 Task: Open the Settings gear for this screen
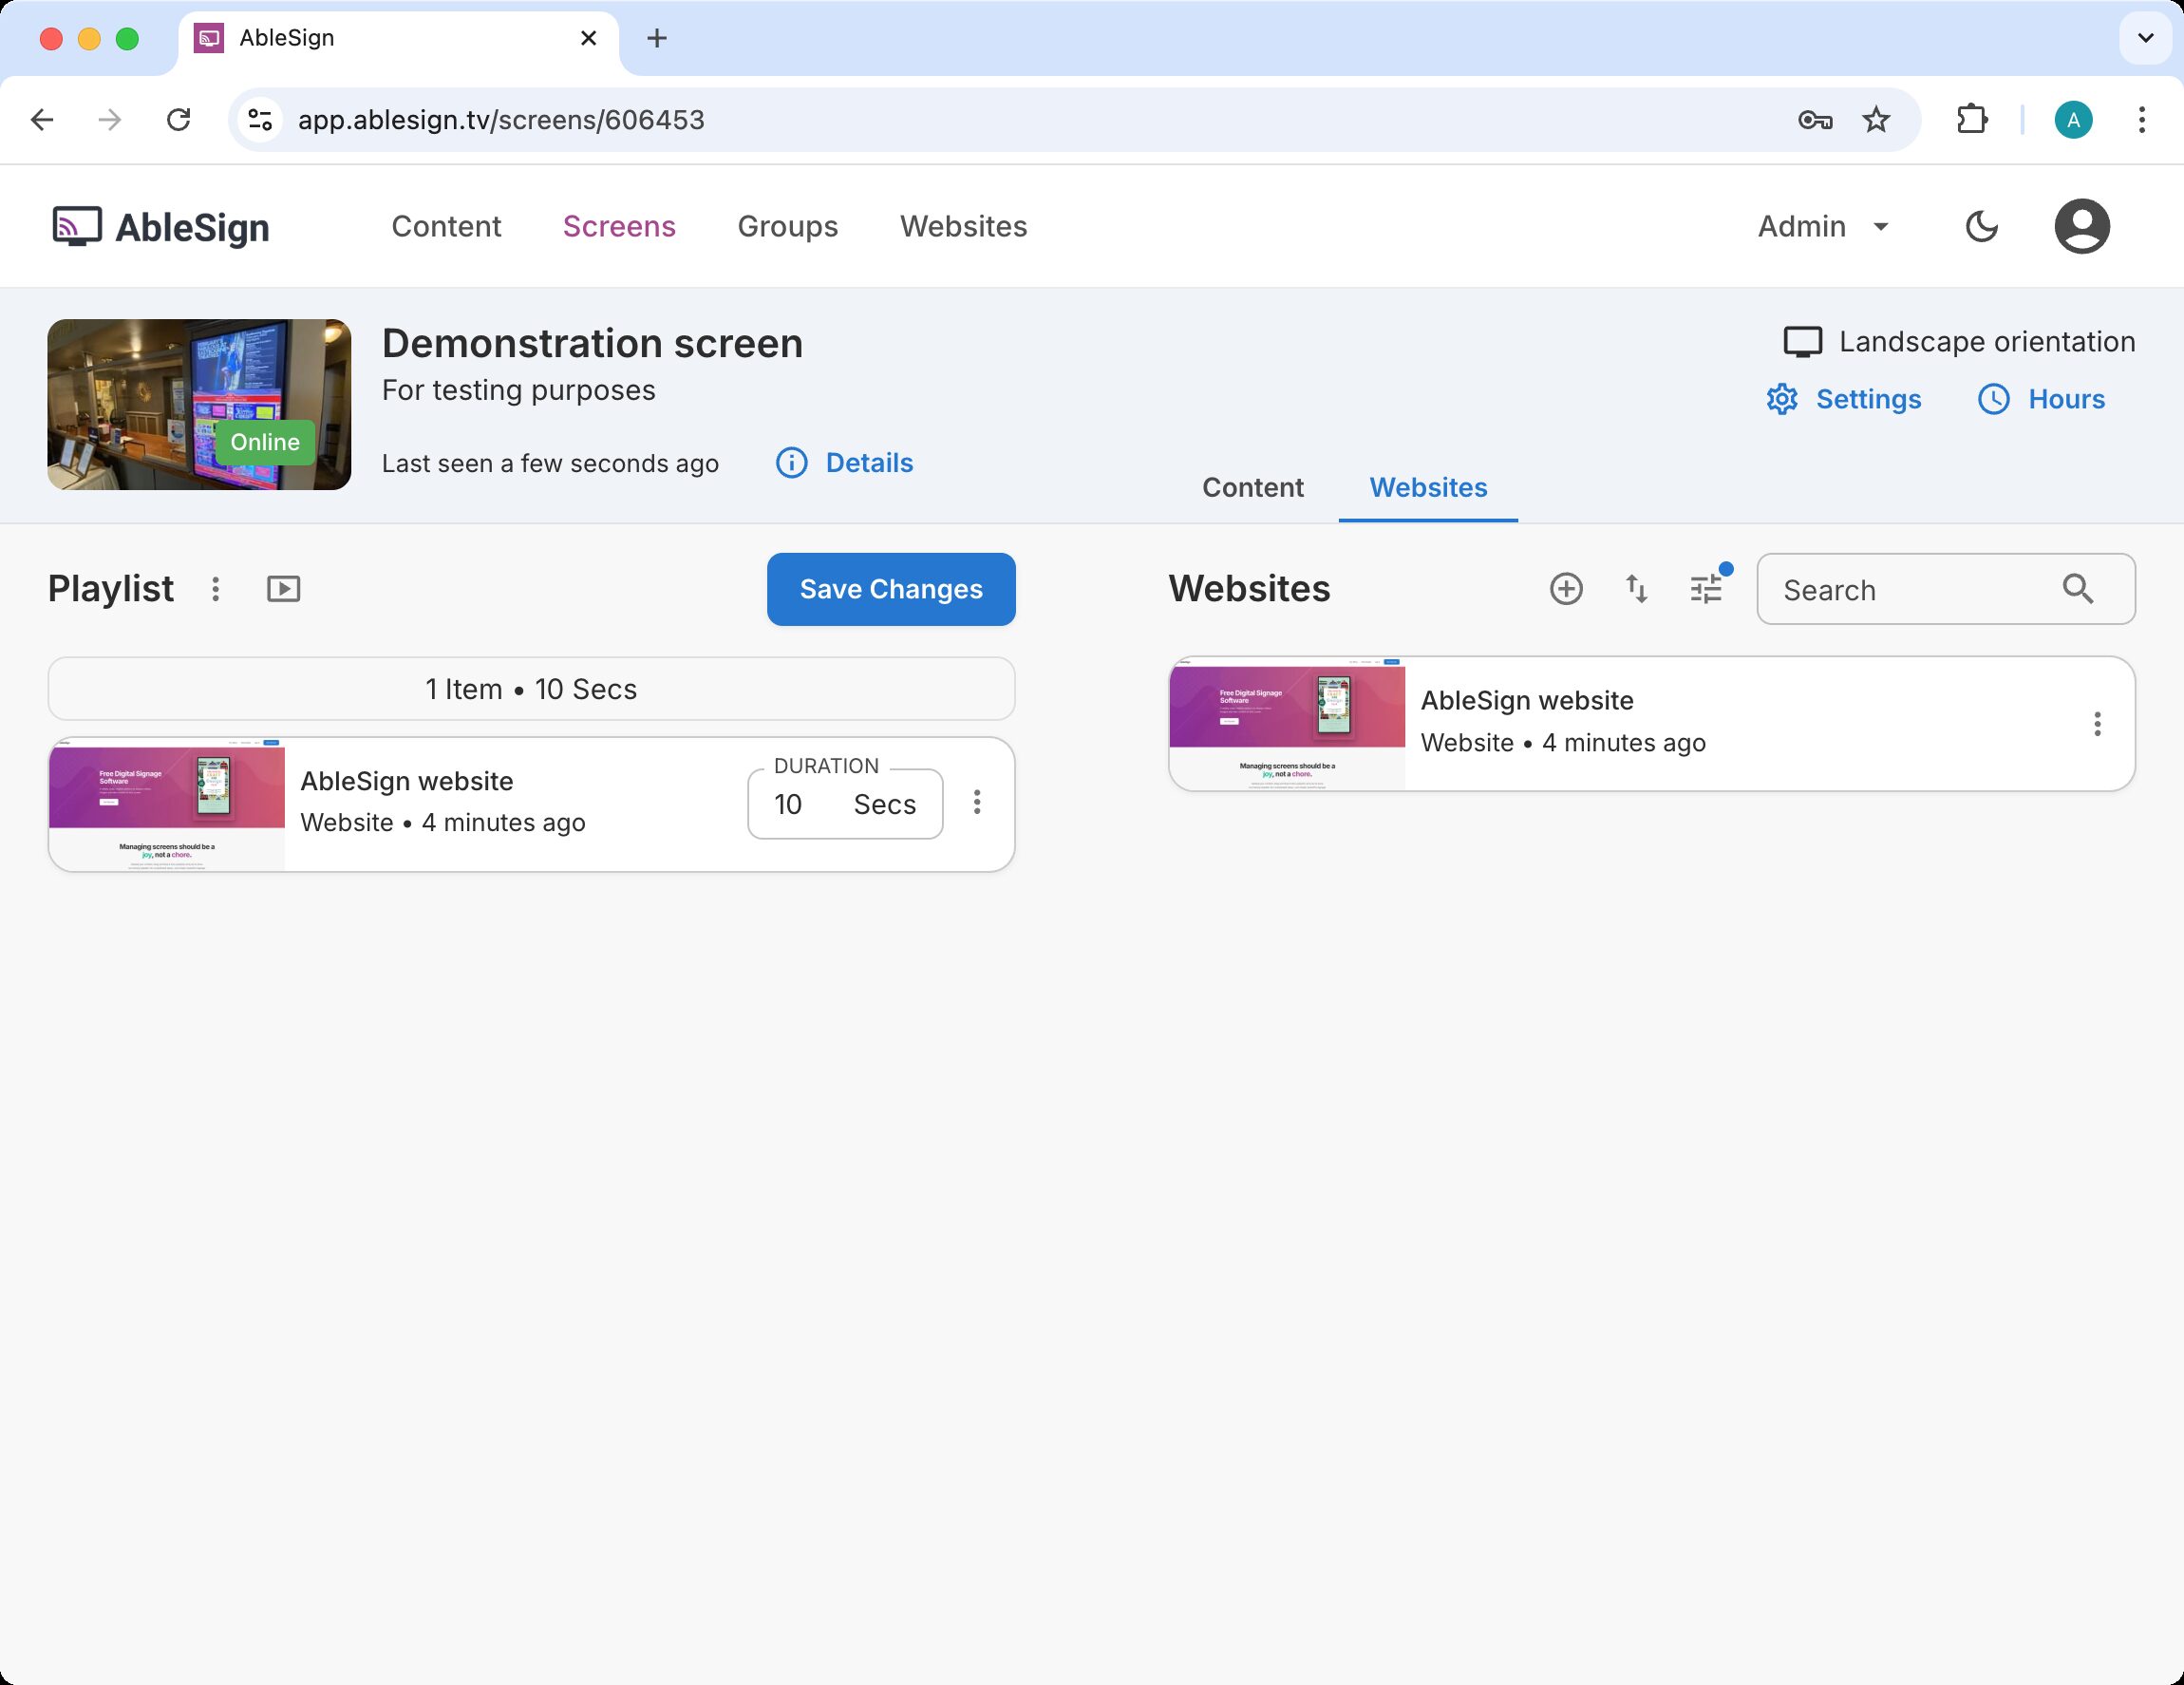pos(1781,399)
